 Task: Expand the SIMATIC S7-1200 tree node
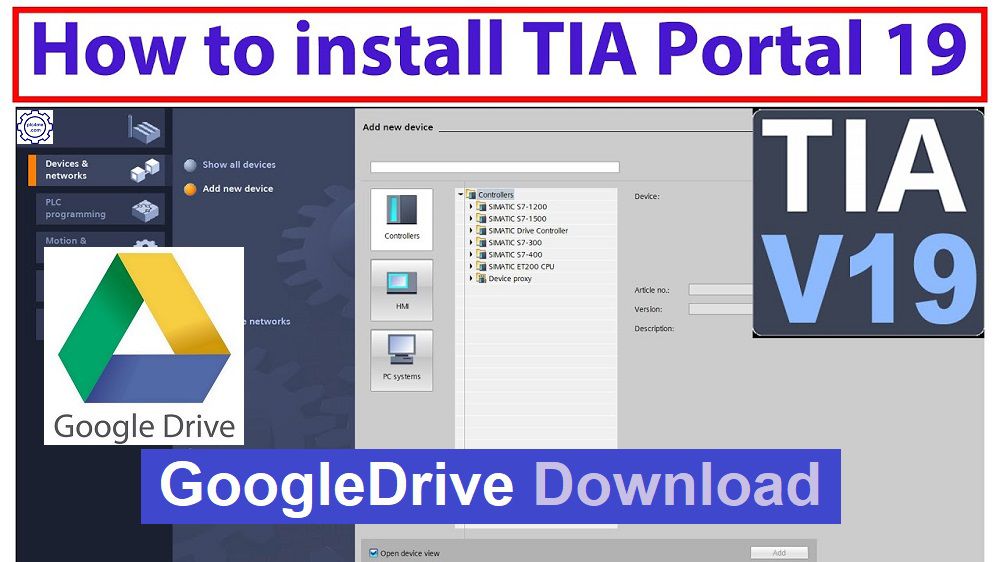pos(471,207)
